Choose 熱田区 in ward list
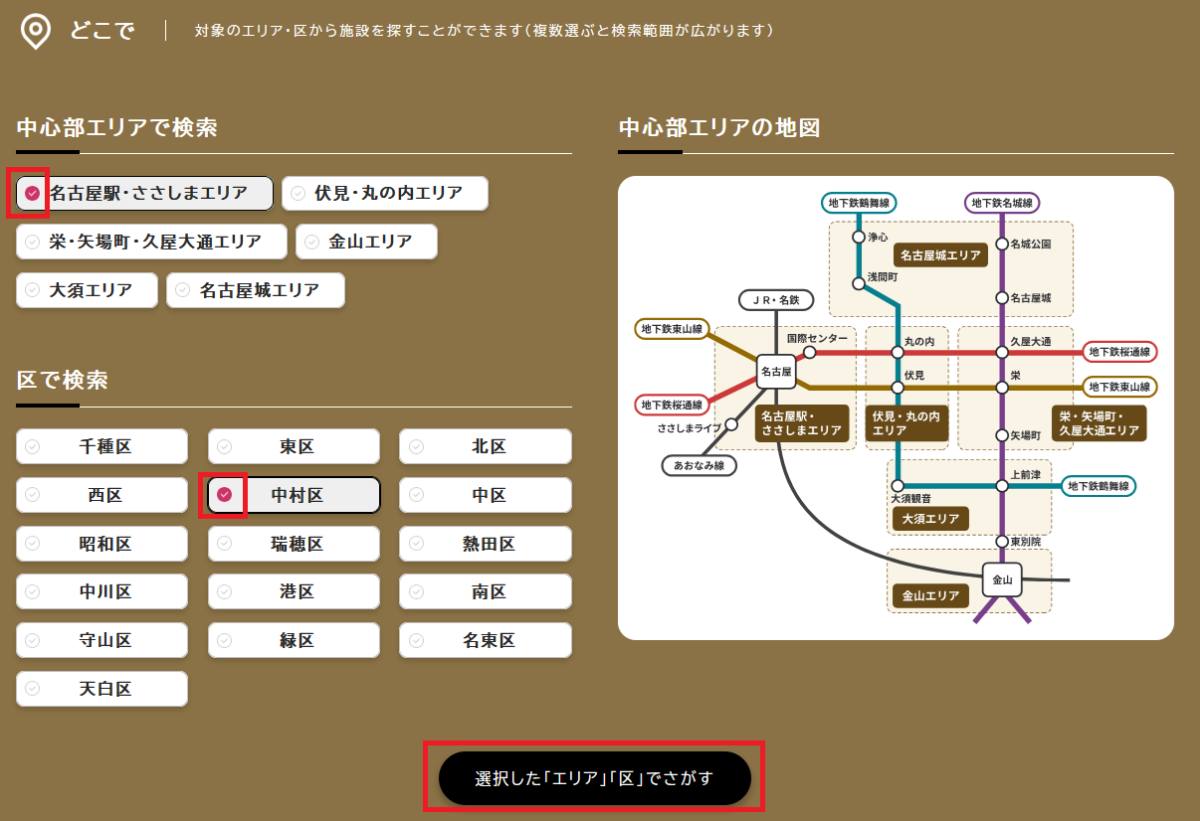This screenshot has width=1200, height=821. click(x=486, y=545)
